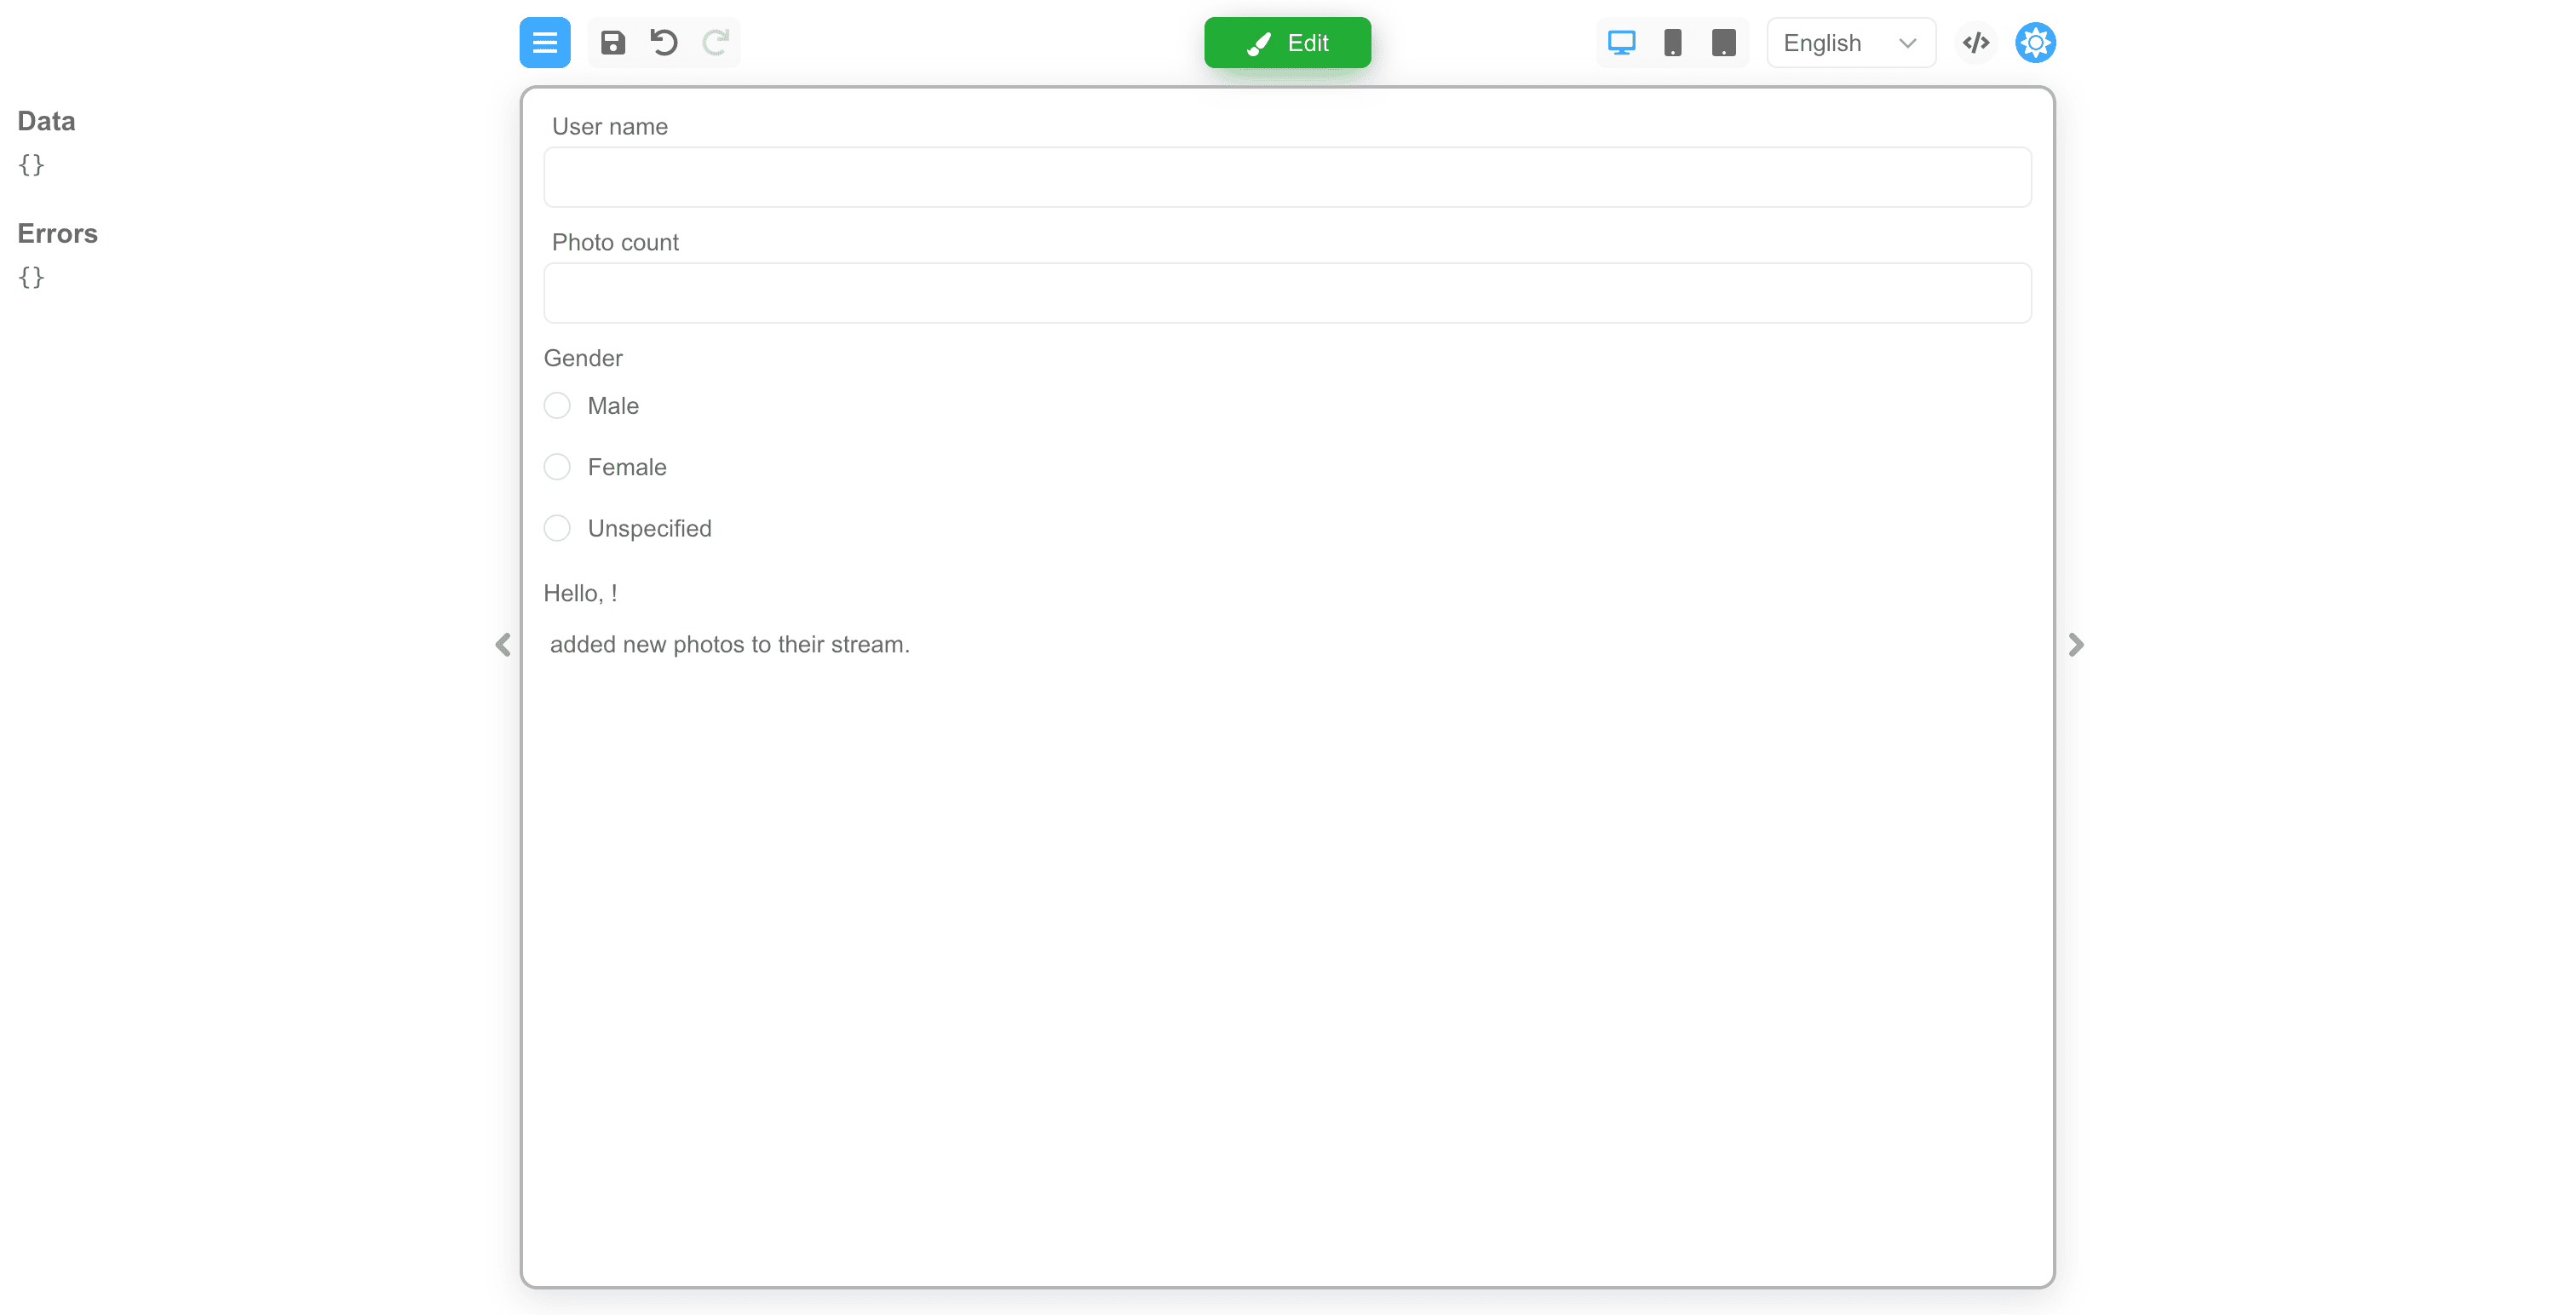Screen dimensions: 2576x1315
Task: Toggle light theme sun icon
Action: (2035, 43)
